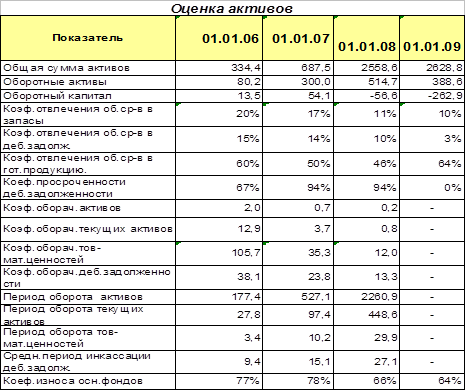This screenshot has height=391, width=466.
Task: Click the 01.01.06 column header
Action: 219,38
